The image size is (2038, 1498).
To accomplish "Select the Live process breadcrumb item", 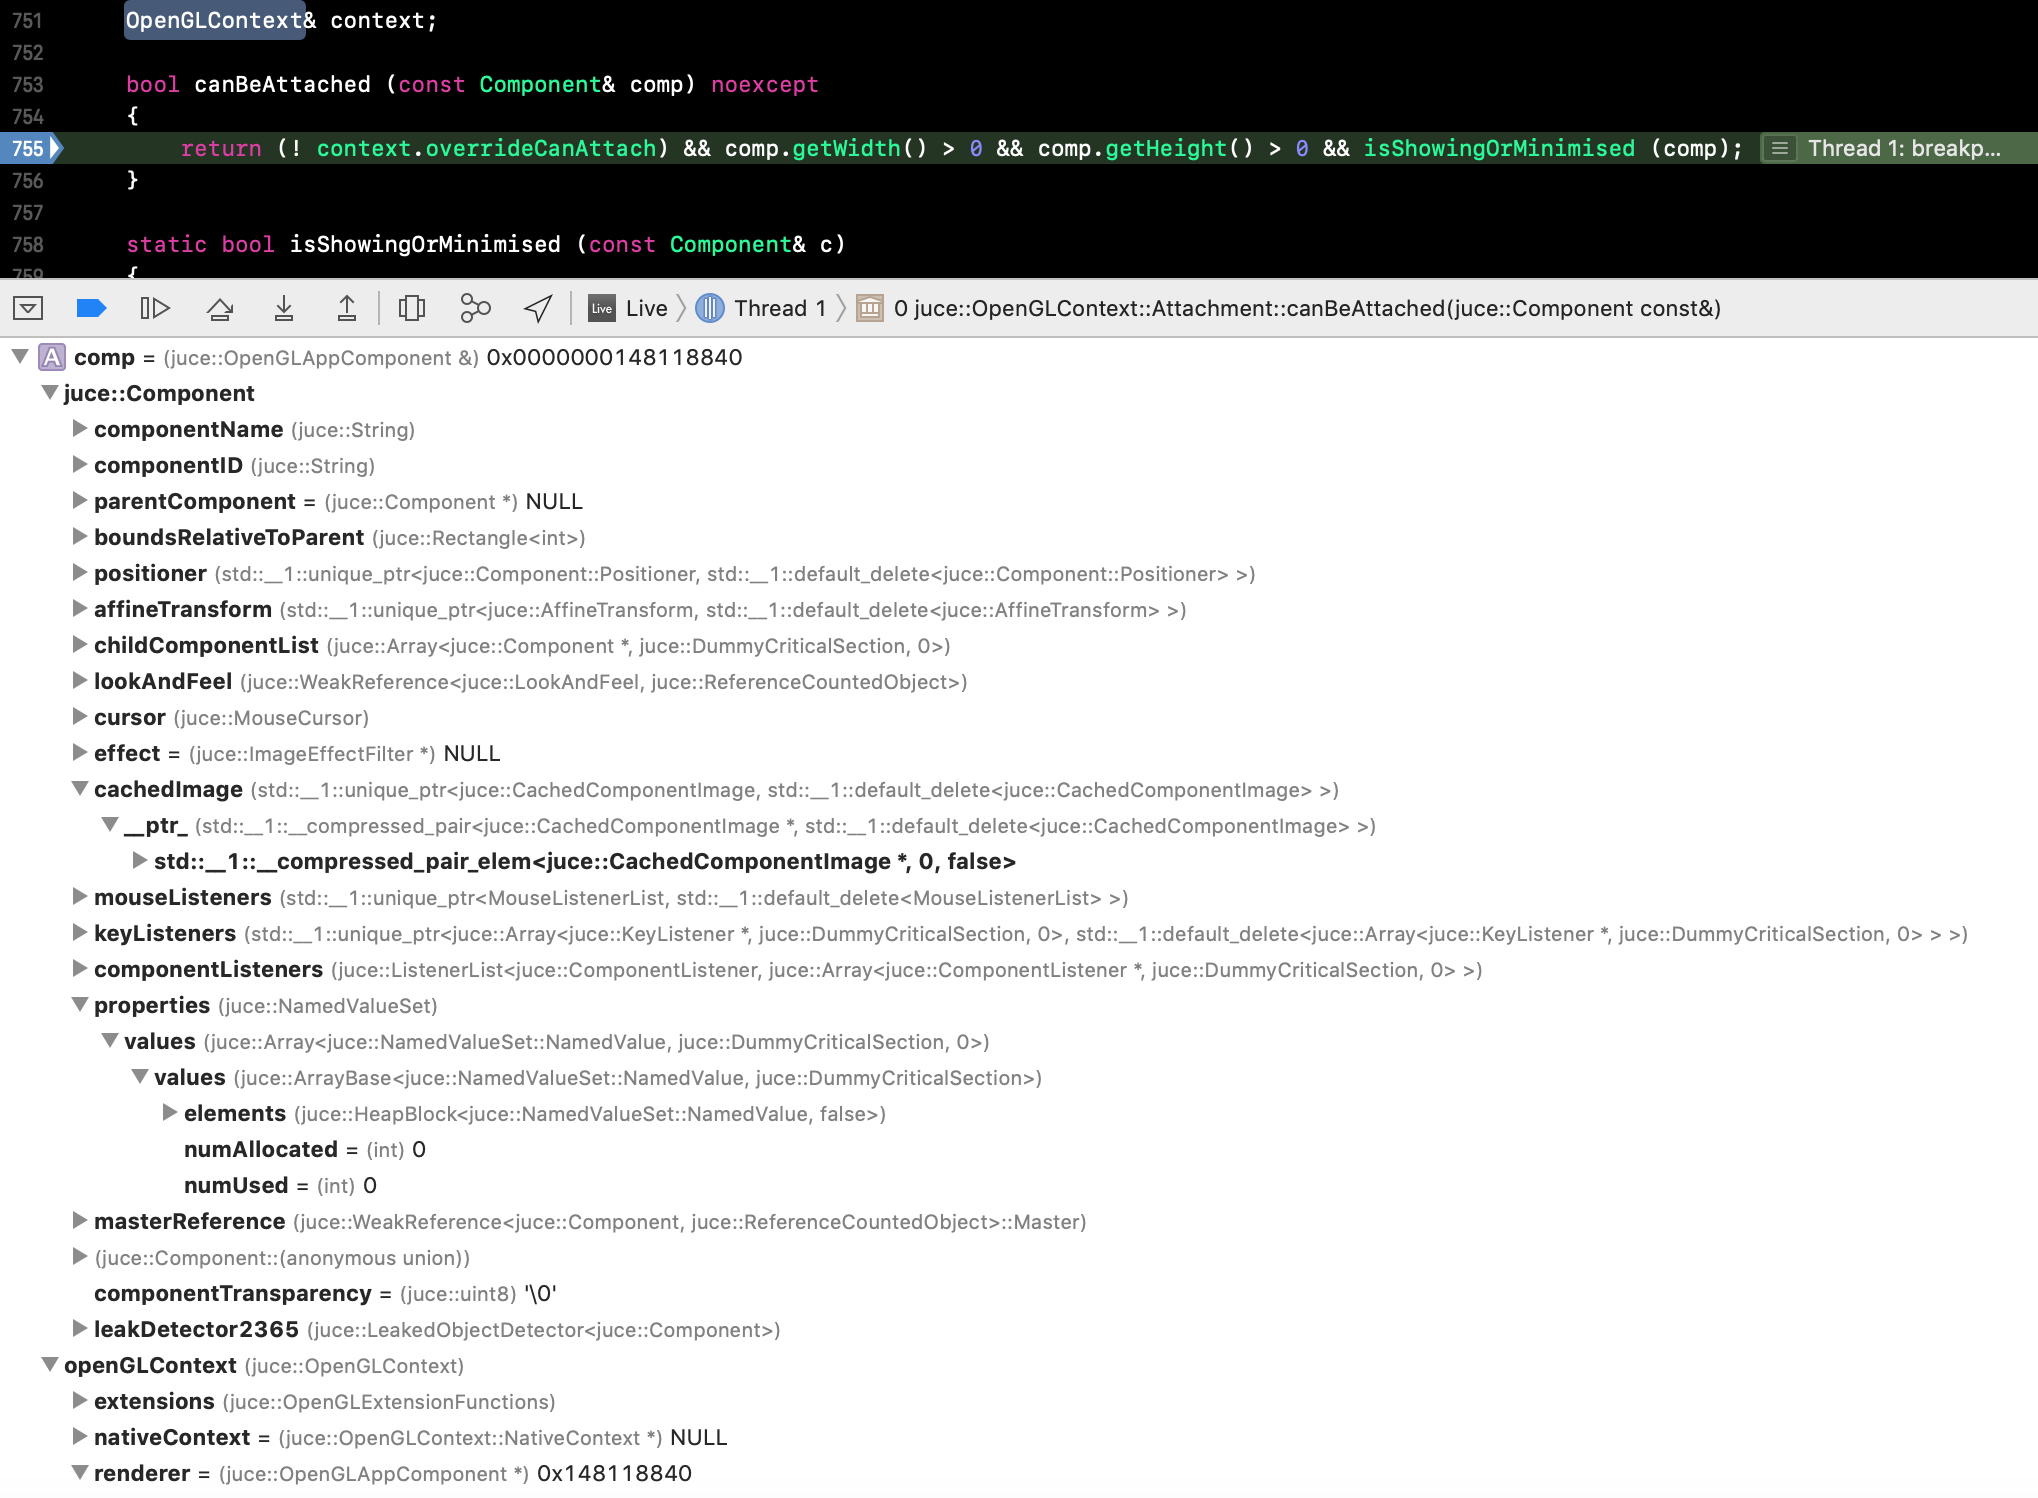I will [629, 308].
